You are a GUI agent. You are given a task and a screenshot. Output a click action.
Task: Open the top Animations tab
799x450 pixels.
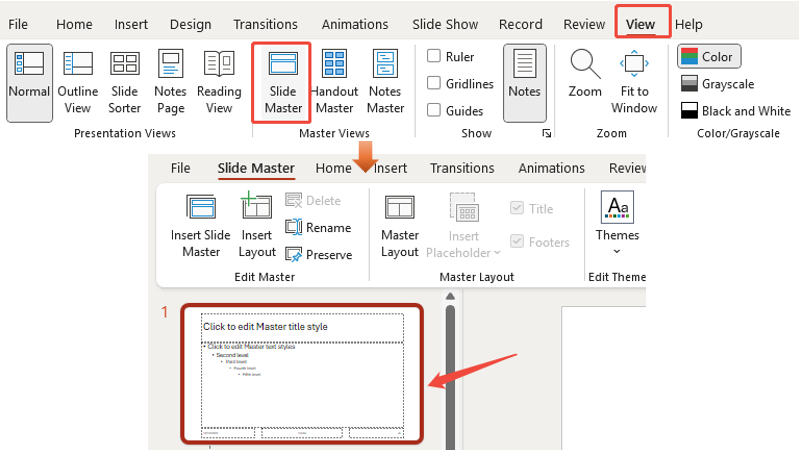[355, 24]
